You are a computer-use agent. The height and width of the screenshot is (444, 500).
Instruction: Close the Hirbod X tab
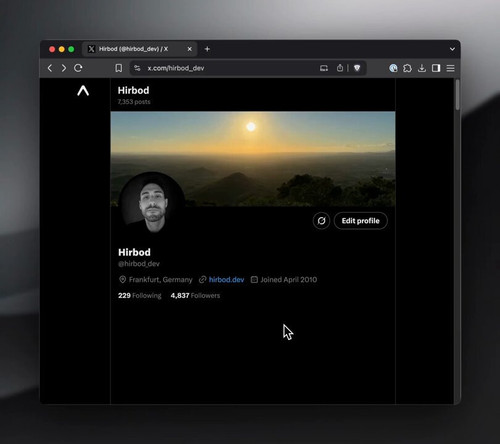coord(189,49)
